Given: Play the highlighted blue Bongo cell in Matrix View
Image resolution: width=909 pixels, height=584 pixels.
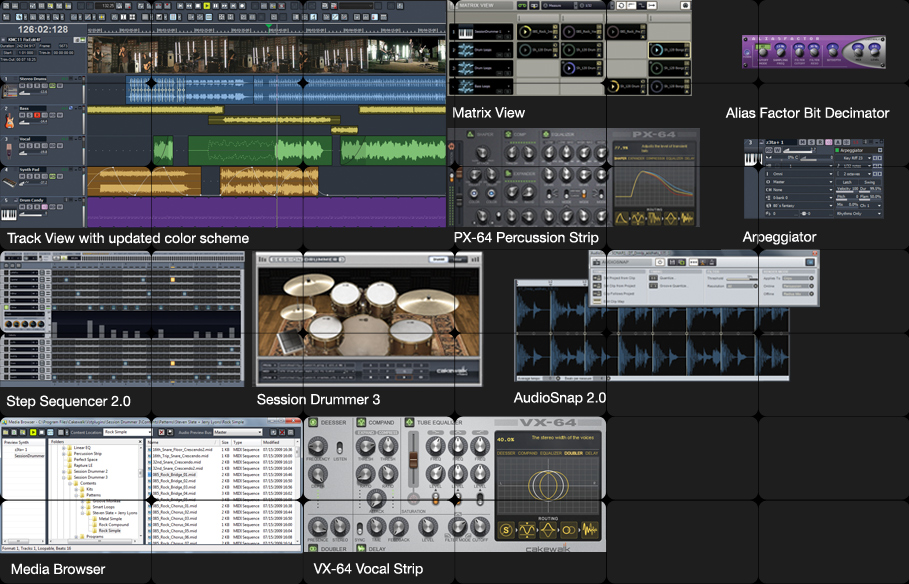Looking at the screenshot, I should click(x=656, y=50).
